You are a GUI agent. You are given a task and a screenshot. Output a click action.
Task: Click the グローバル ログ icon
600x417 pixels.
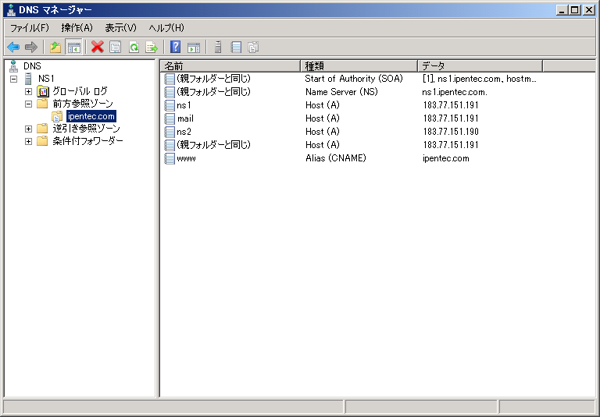point(43,91)
